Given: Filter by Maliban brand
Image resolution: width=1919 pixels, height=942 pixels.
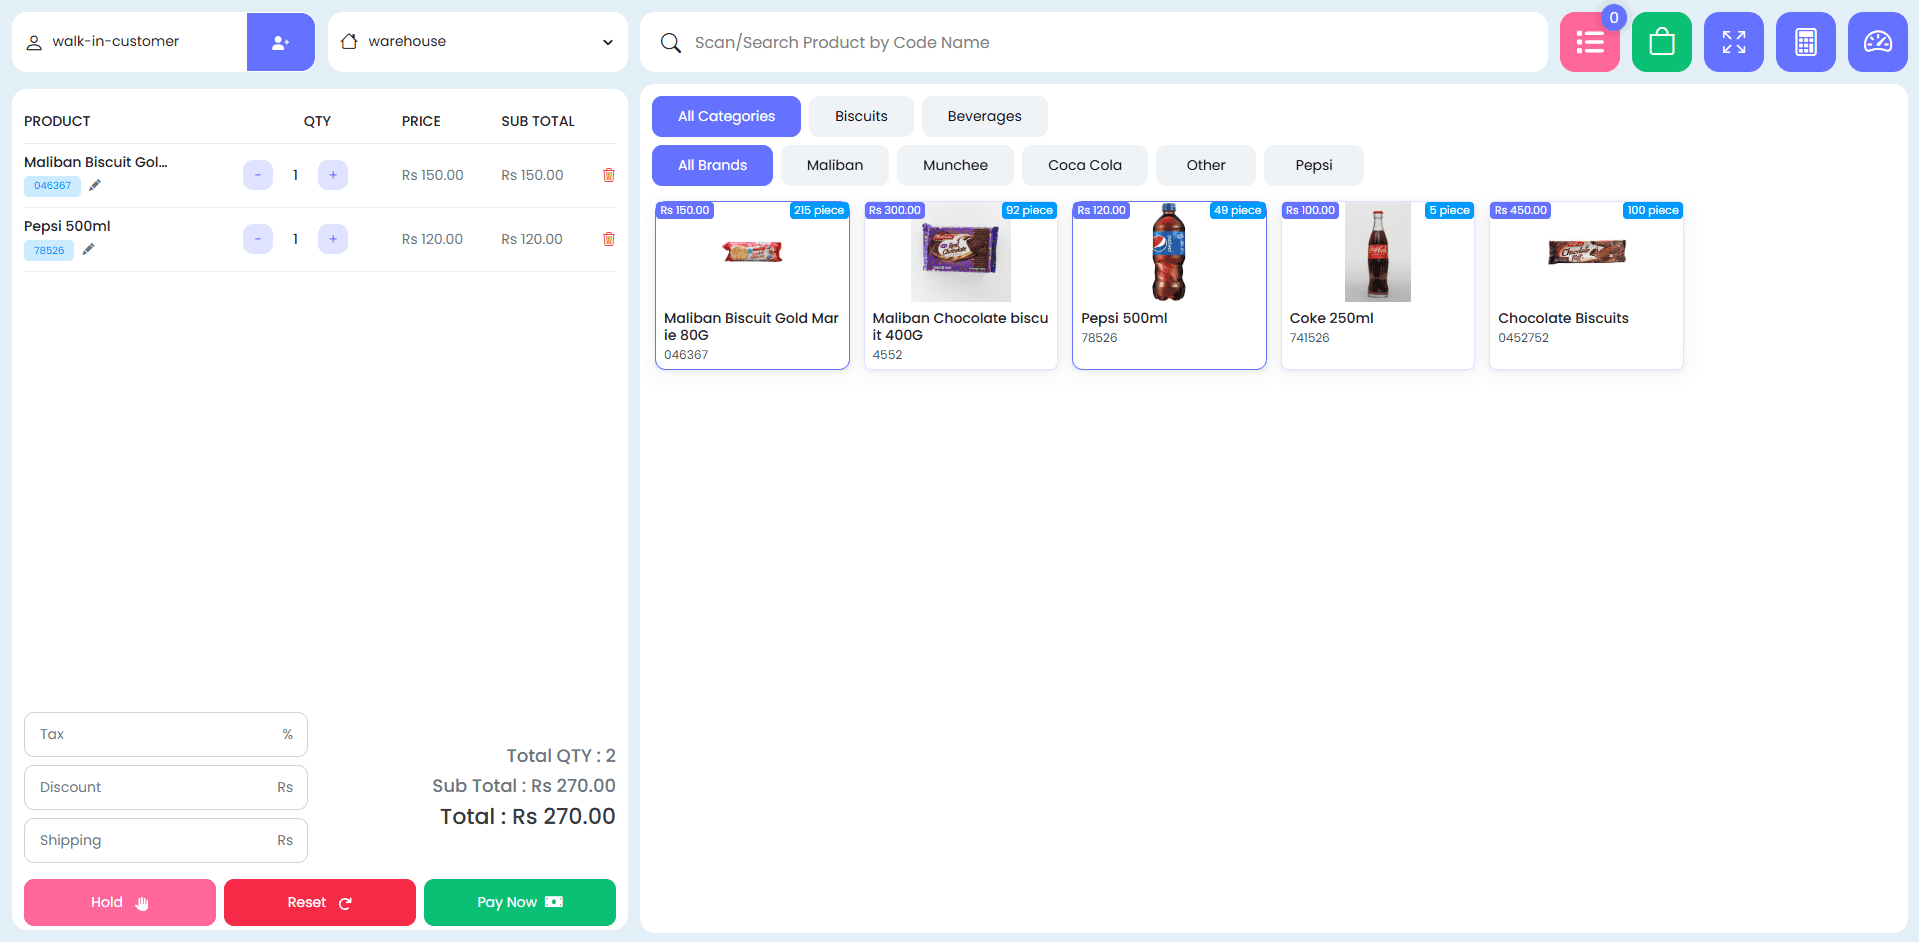Looking at the screenshot, I should [835, 165].
